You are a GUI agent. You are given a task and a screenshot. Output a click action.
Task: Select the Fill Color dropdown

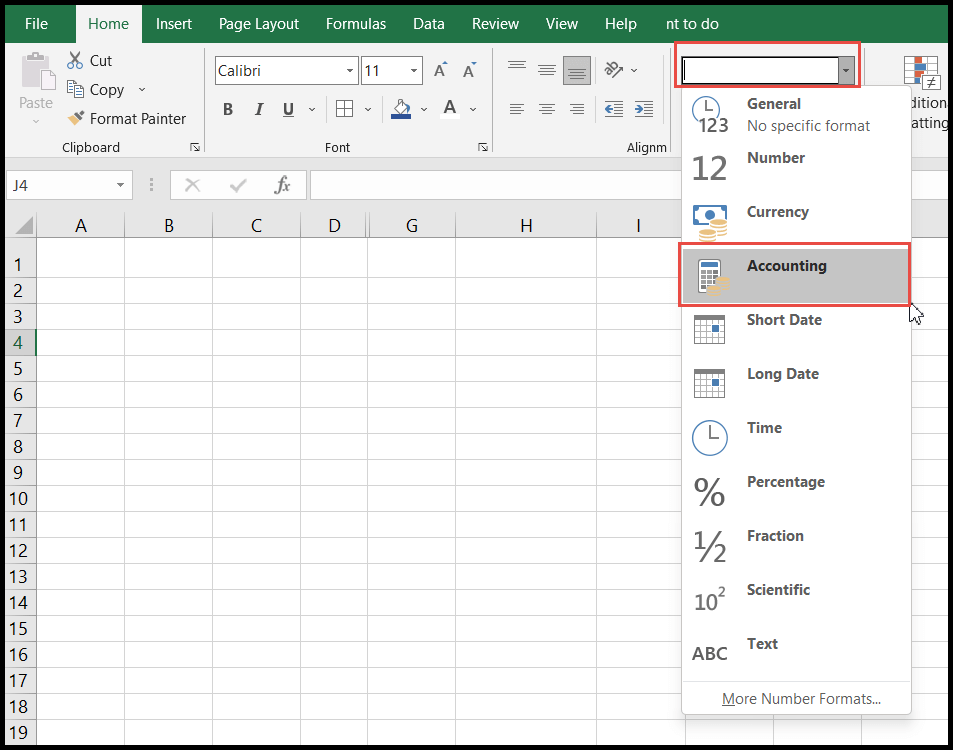coord(422,108)
